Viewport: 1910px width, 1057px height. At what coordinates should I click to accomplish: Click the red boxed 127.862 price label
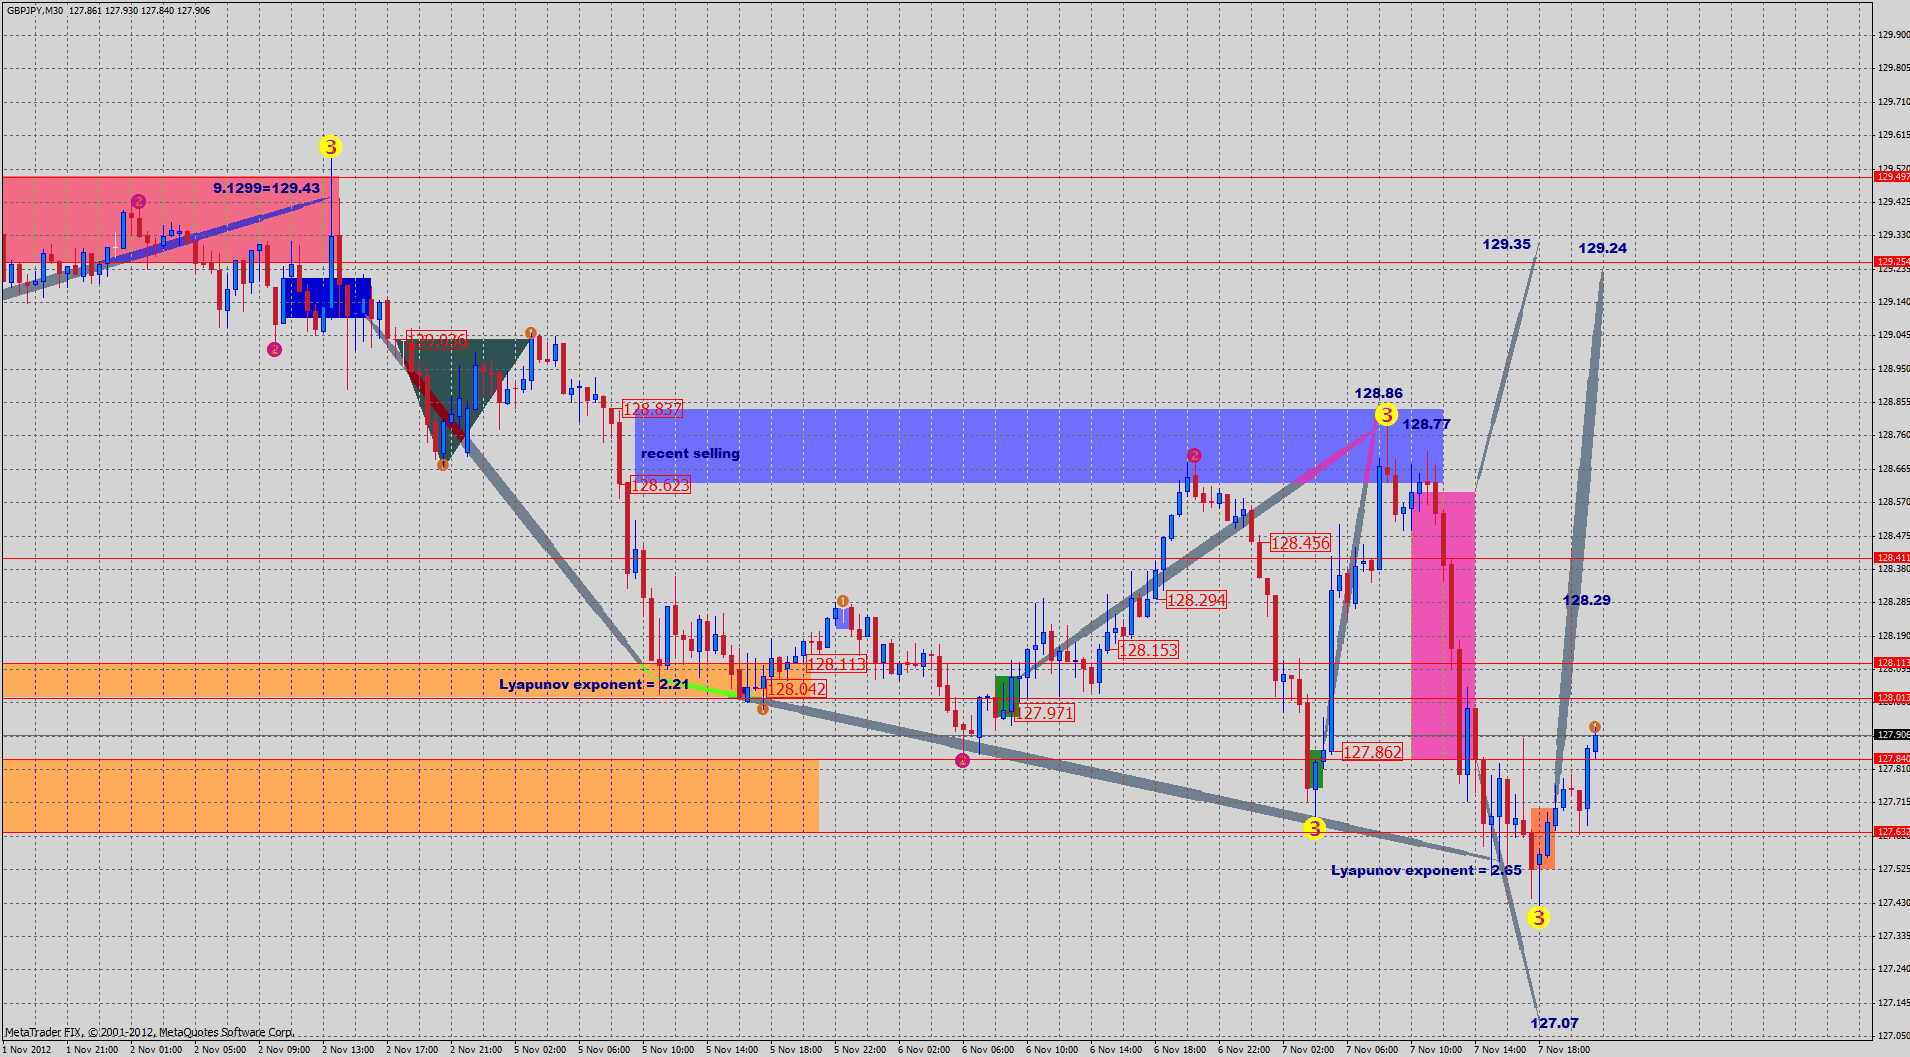1372,752
